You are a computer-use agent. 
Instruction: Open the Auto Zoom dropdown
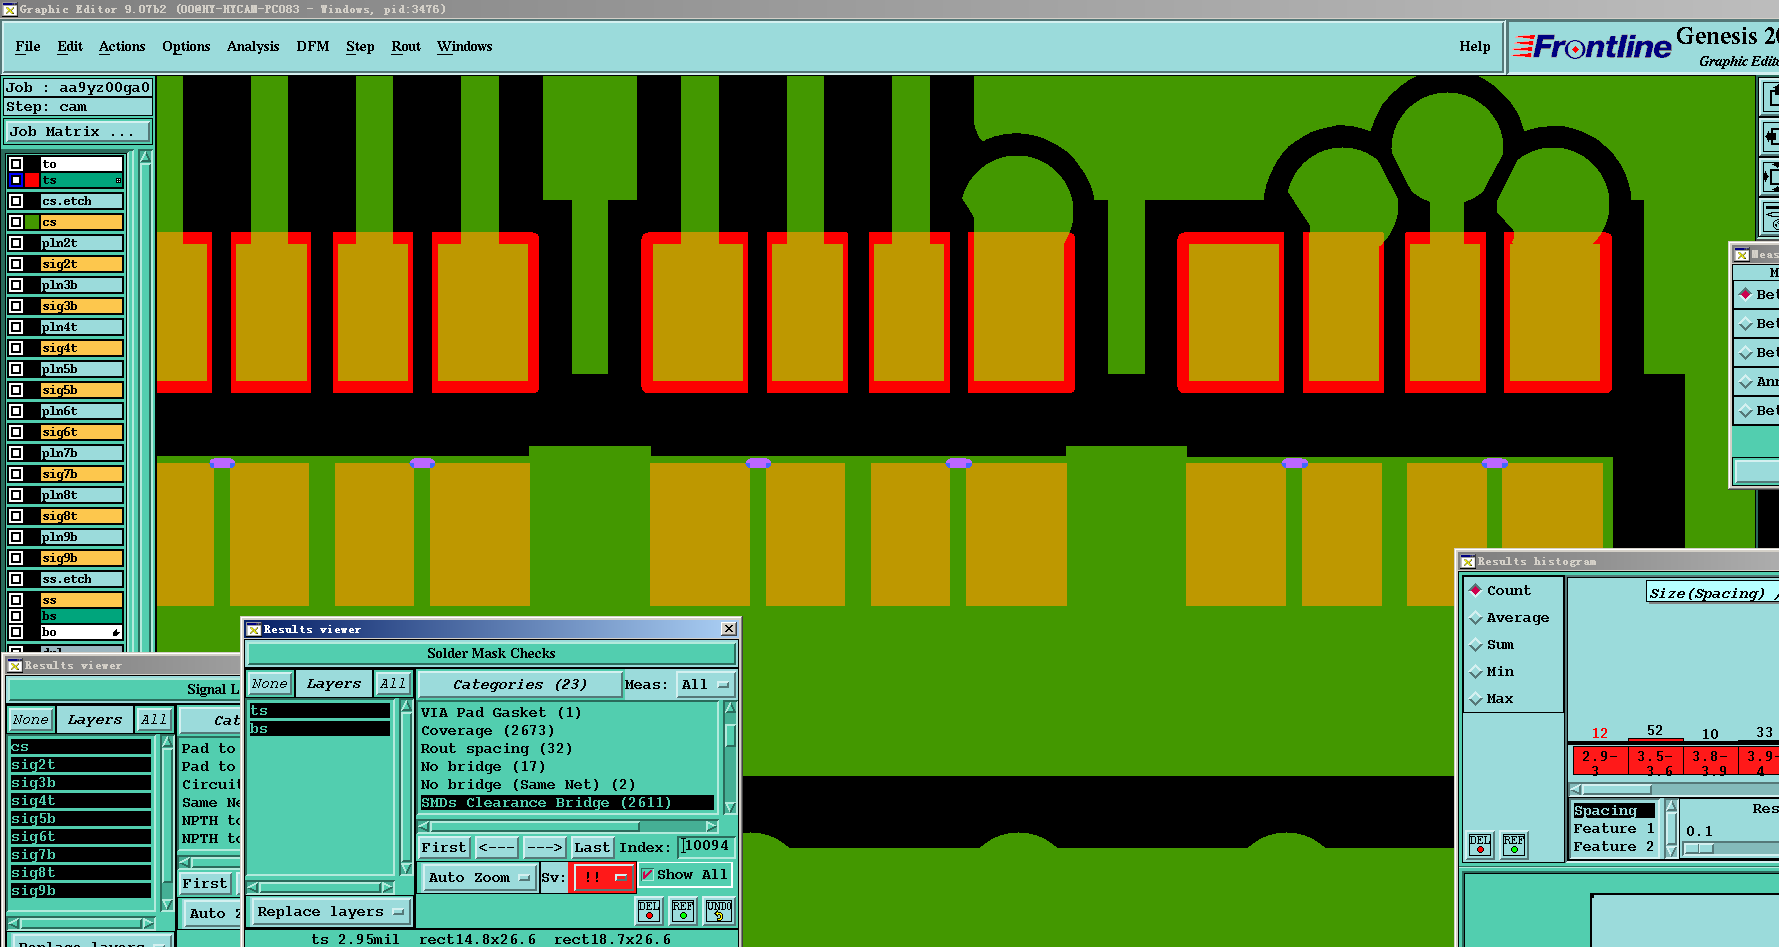478,878
